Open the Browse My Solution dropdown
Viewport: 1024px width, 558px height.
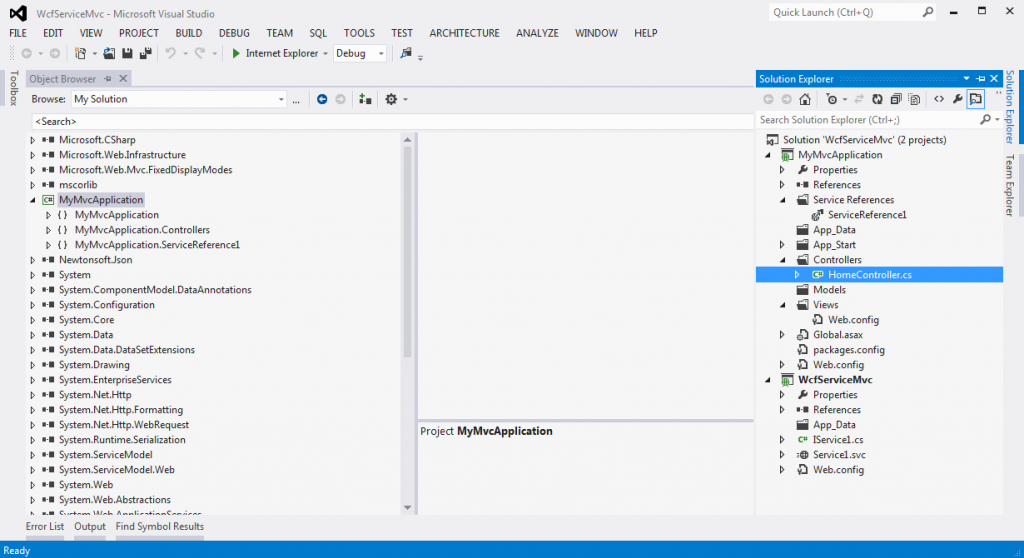point(281,99)
